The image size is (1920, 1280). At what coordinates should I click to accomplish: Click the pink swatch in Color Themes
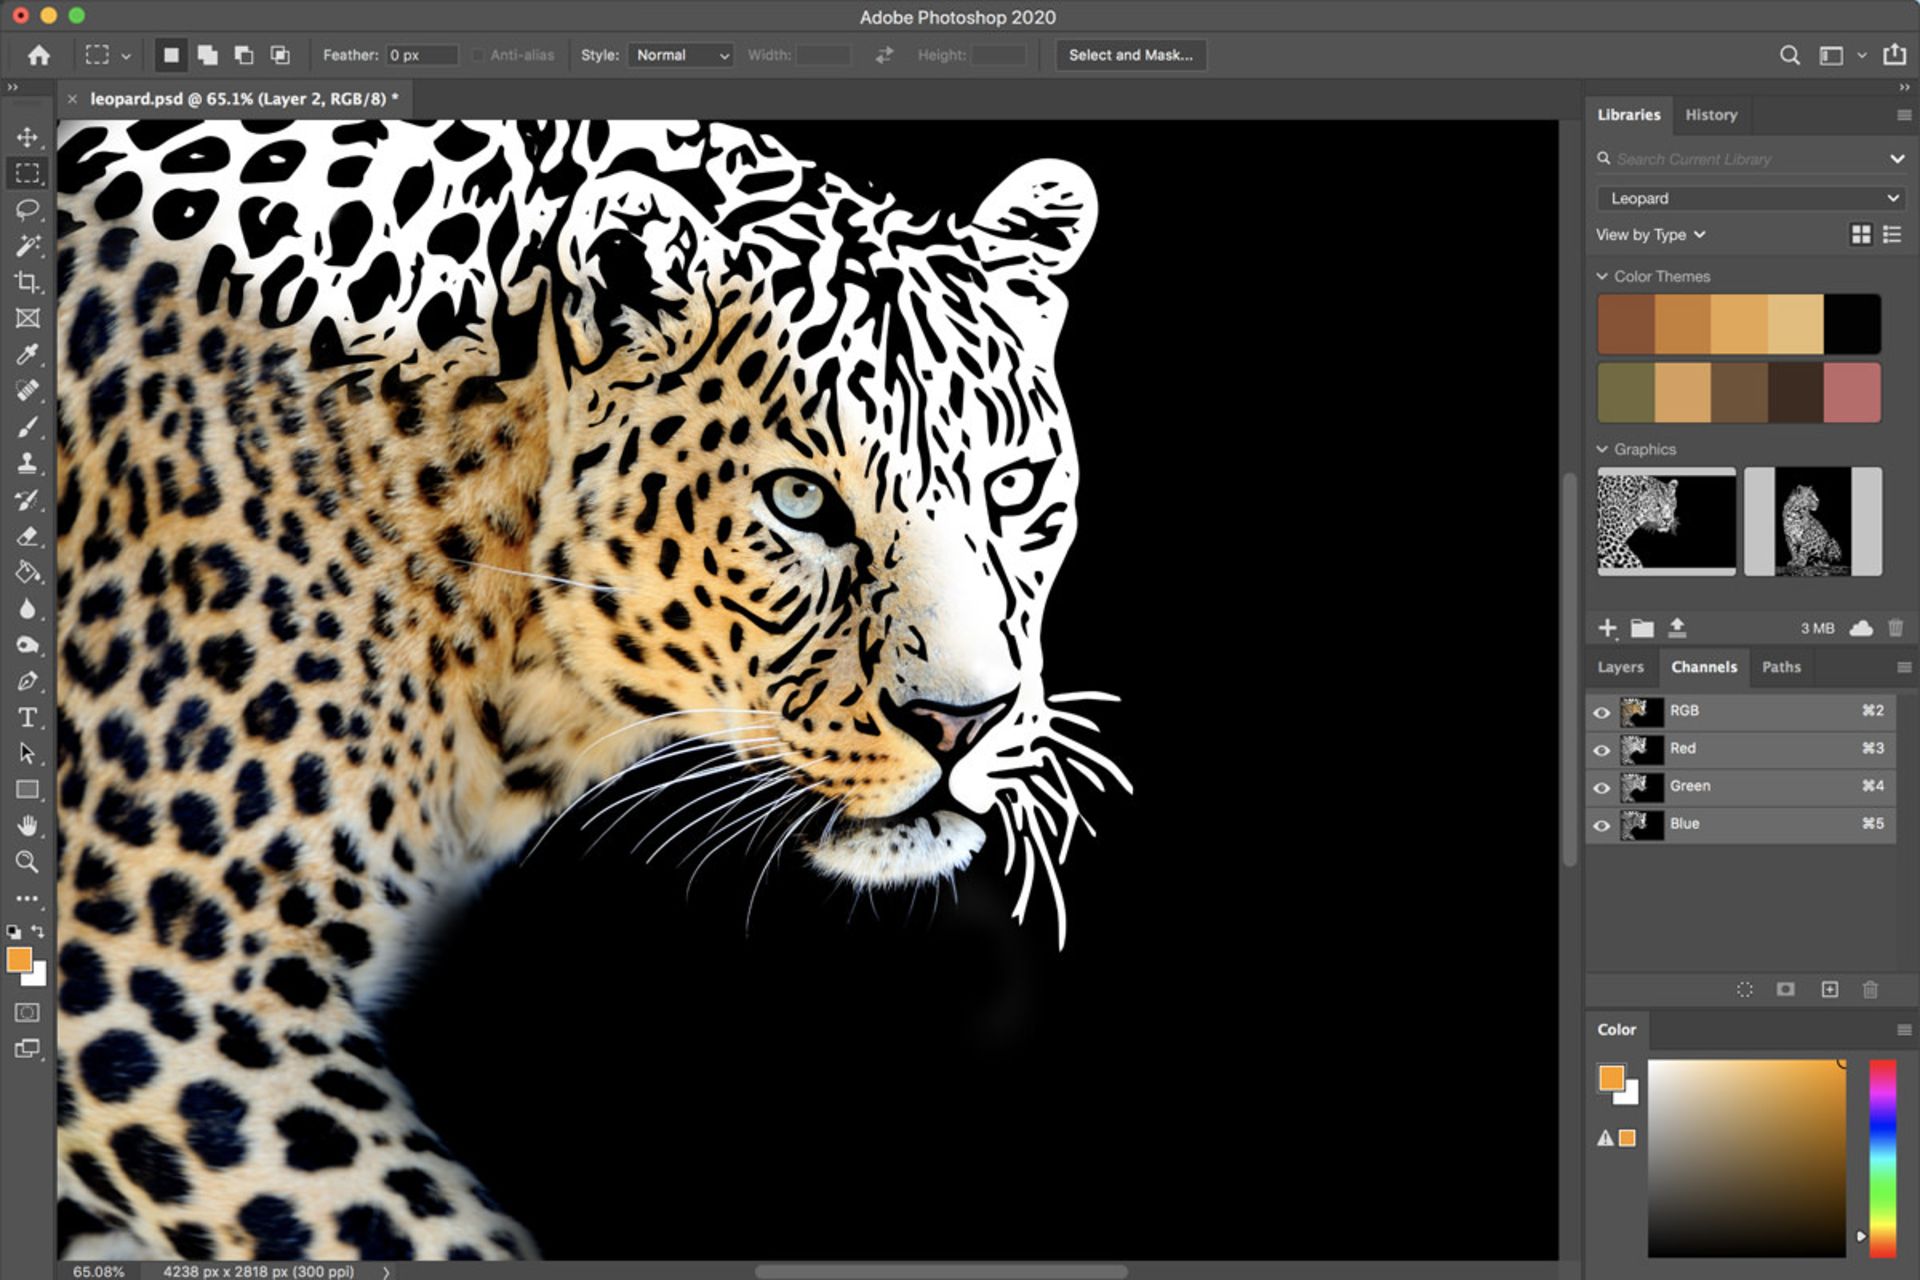(x=1852, y=392)
